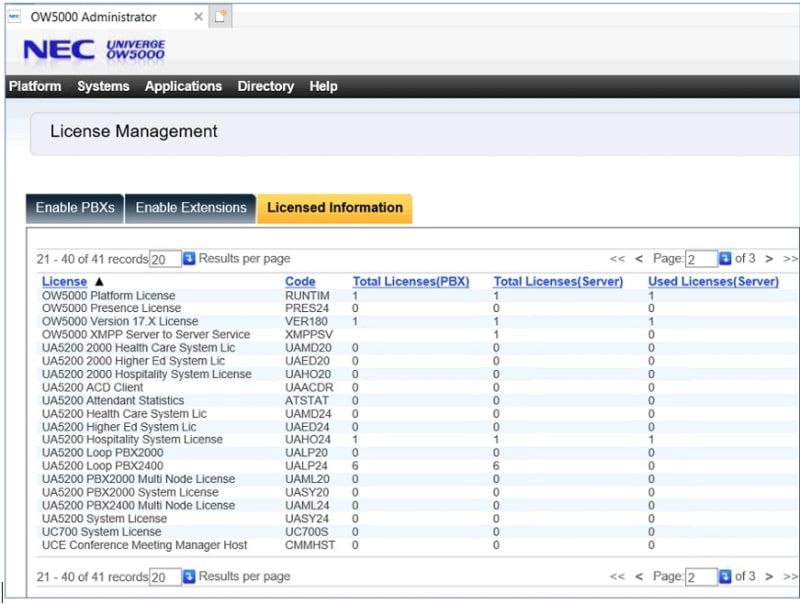Open the Directory menu

pos(265,86)
